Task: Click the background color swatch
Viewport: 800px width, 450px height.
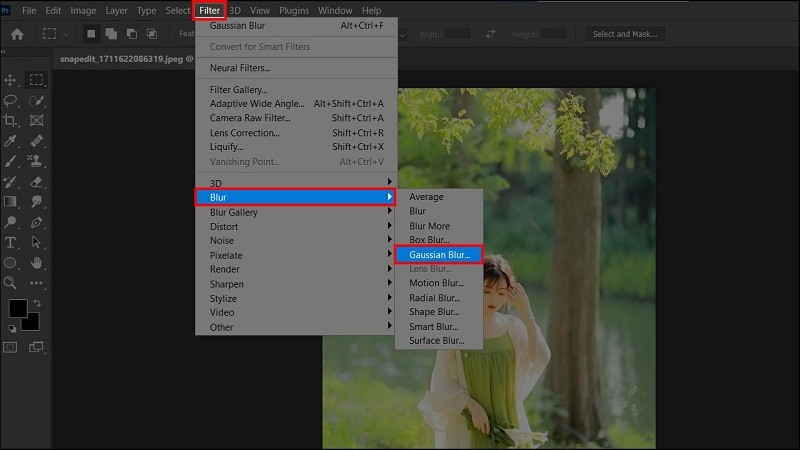Action: pos(32,324)
